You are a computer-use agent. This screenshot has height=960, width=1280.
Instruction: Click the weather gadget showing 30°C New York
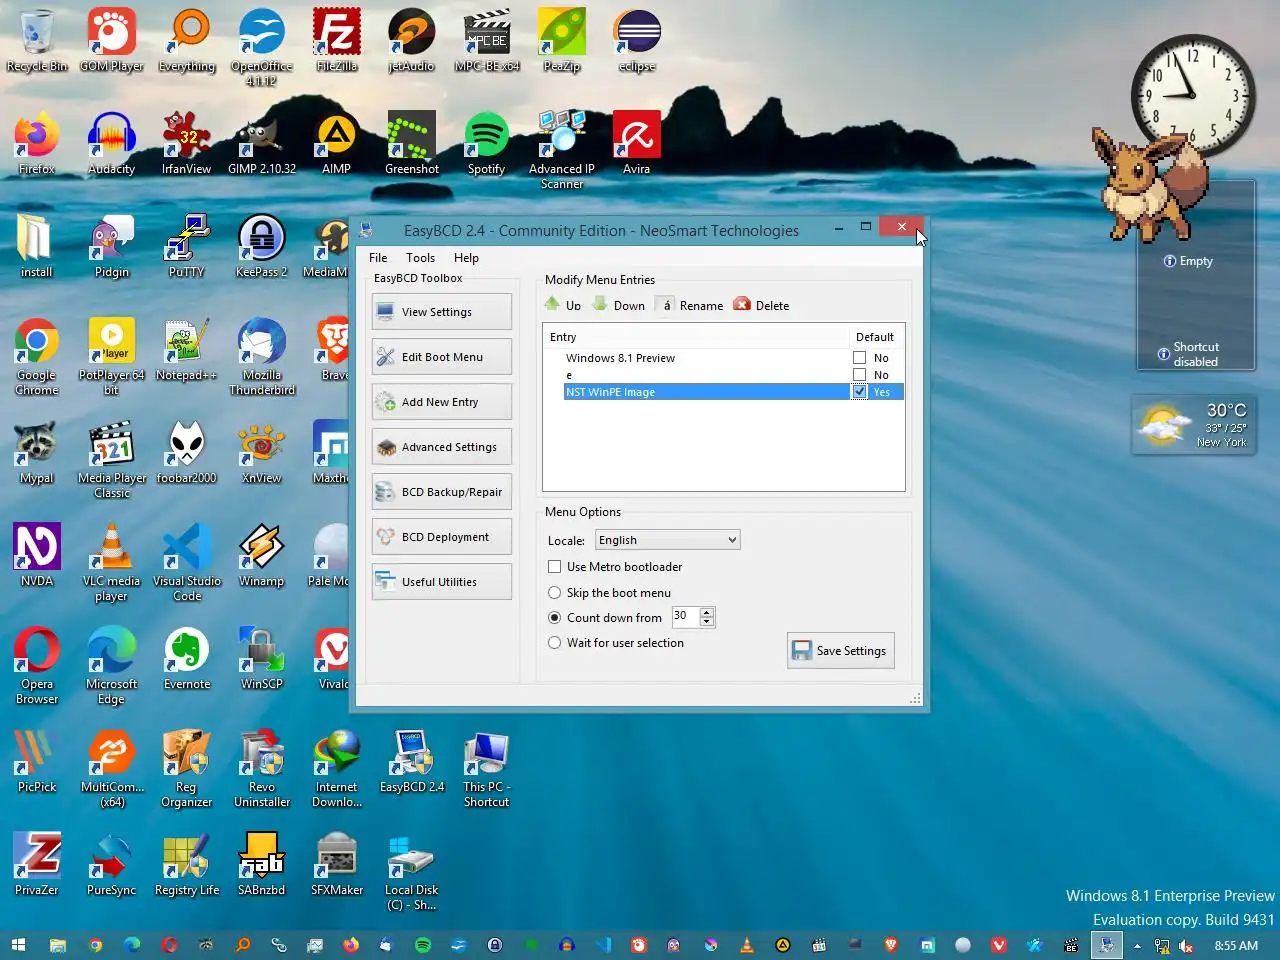coord(1194,425)
